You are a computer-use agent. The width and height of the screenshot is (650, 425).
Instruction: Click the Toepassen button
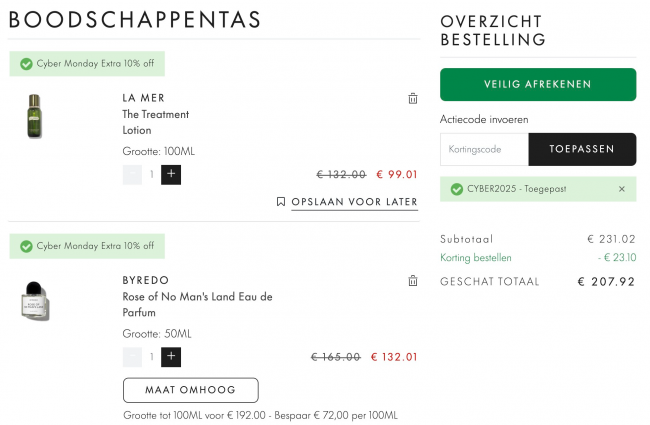(582, 149)
